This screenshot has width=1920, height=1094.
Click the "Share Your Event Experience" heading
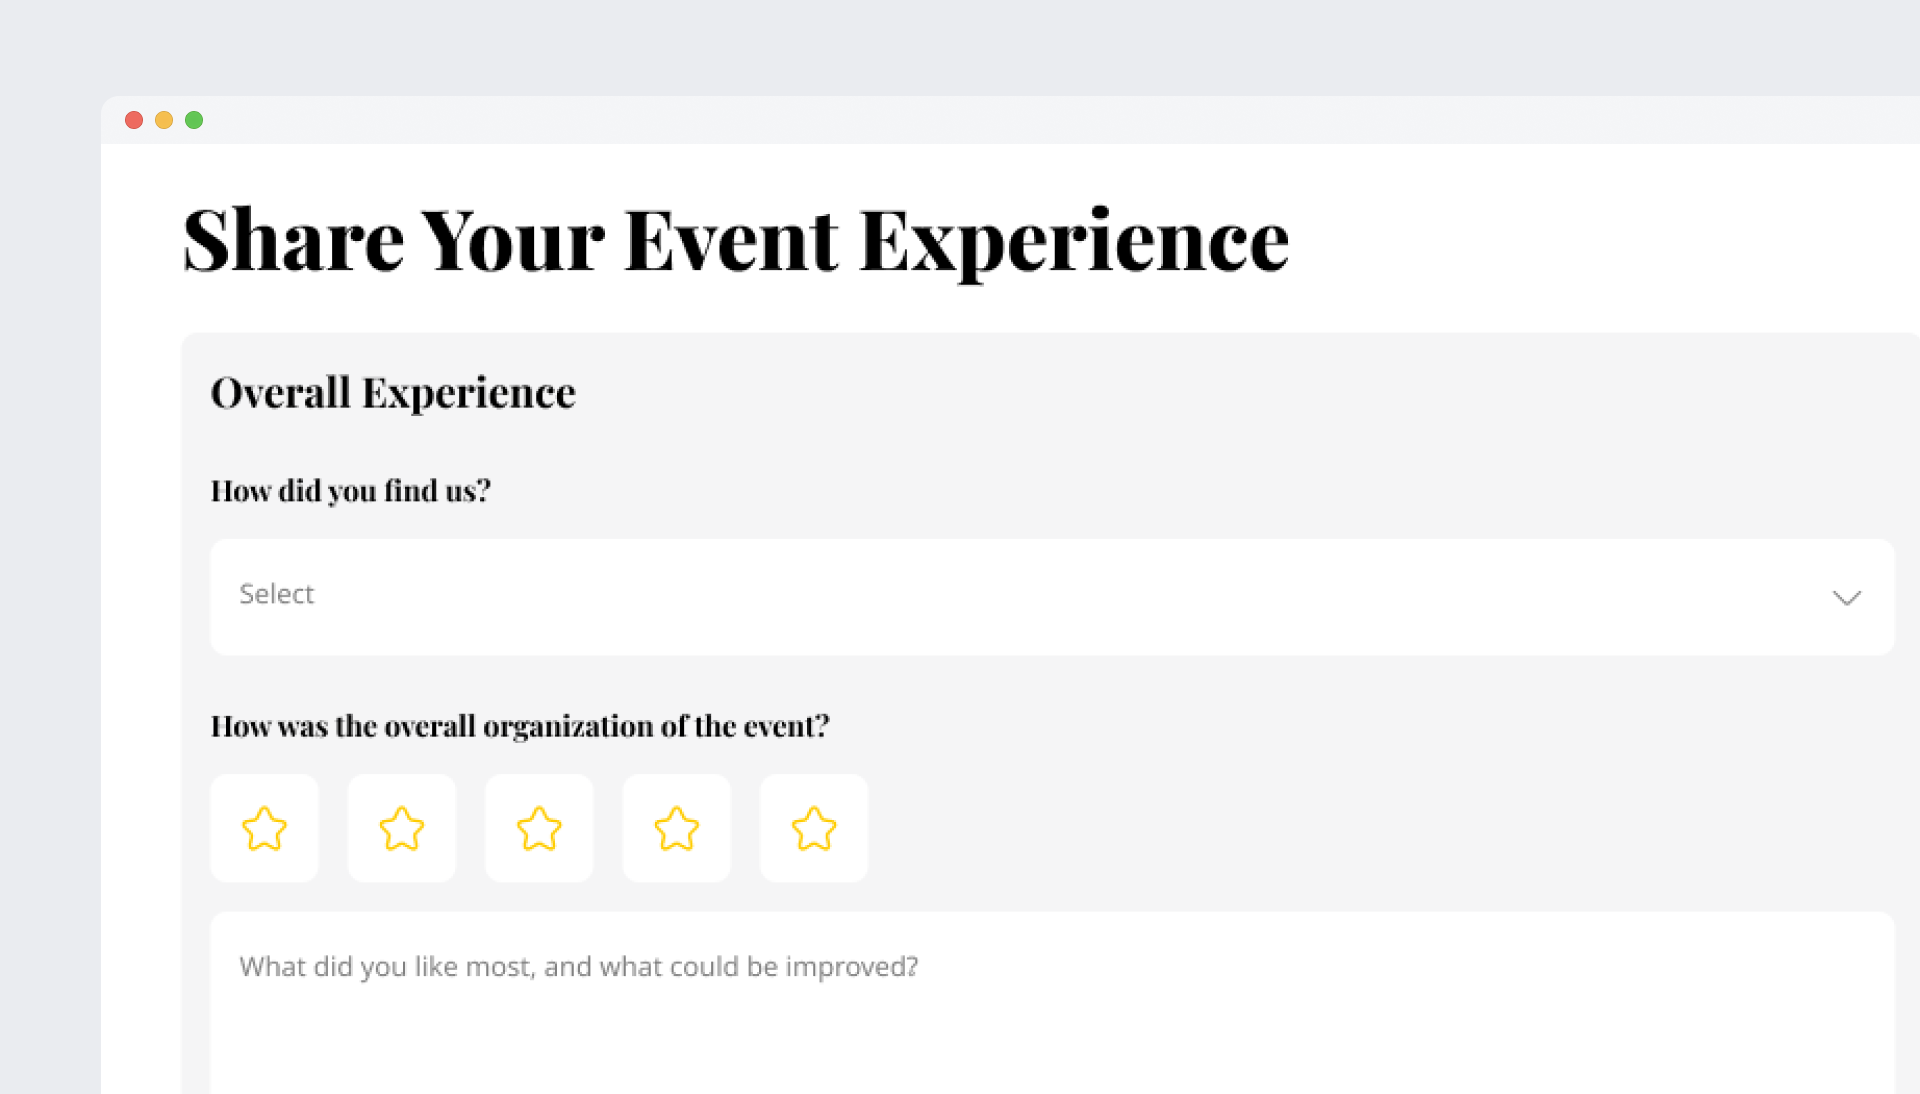(736, 241)
